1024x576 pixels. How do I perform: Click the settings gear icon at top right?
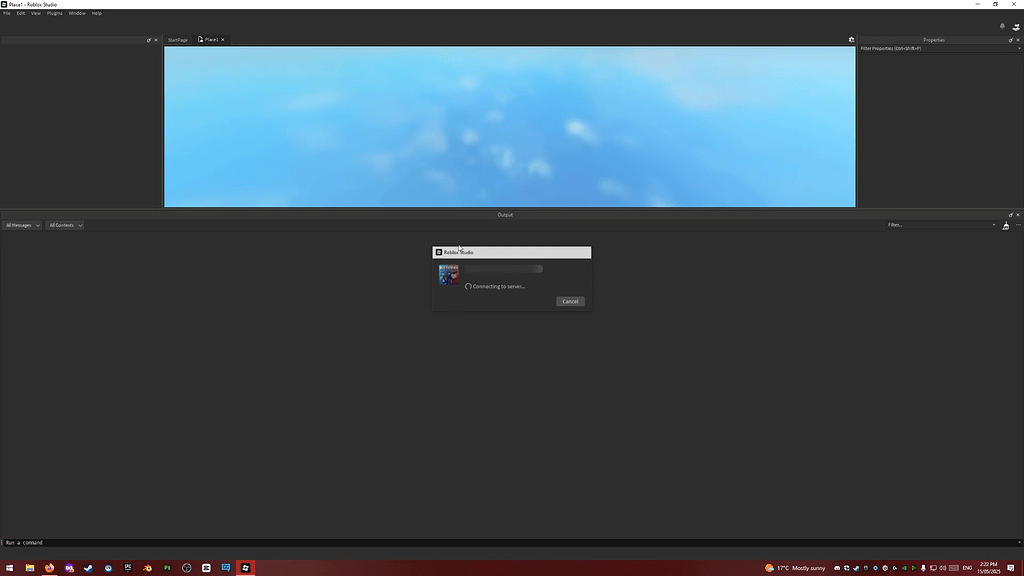coord(1002,26)
